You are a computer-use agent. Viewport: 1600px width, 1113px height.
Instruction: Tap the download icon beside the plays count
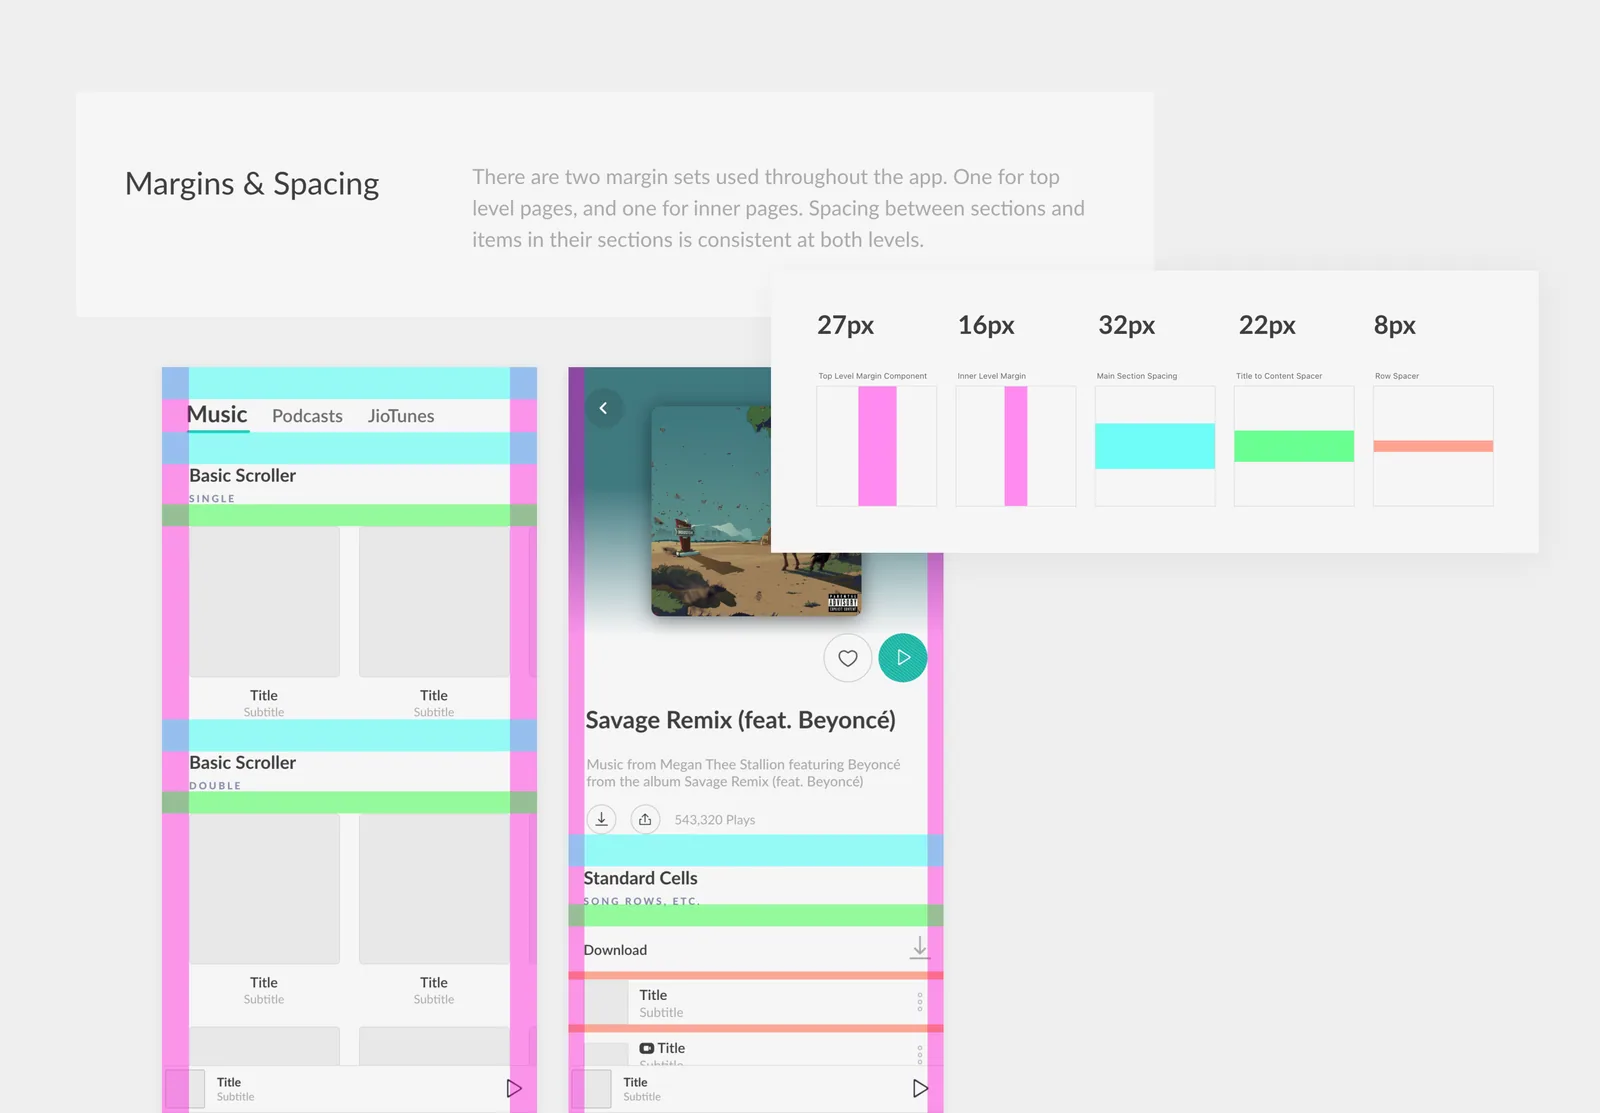coord(601,819)
